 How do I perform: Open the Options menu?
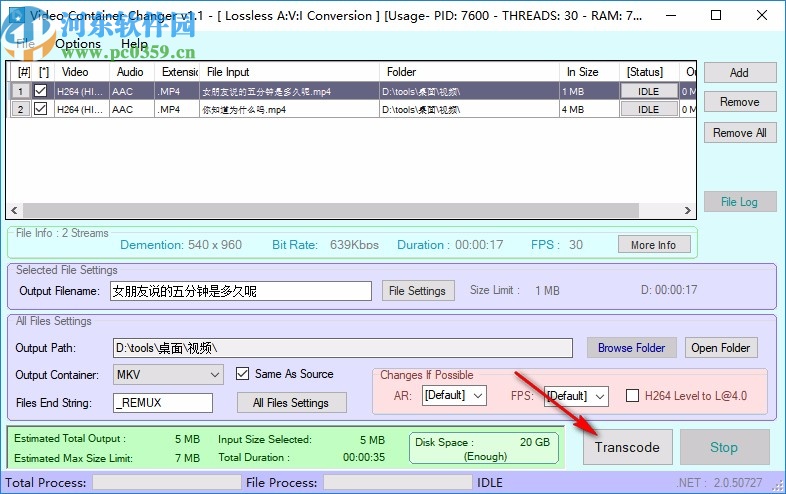click(x=78, y=44)
